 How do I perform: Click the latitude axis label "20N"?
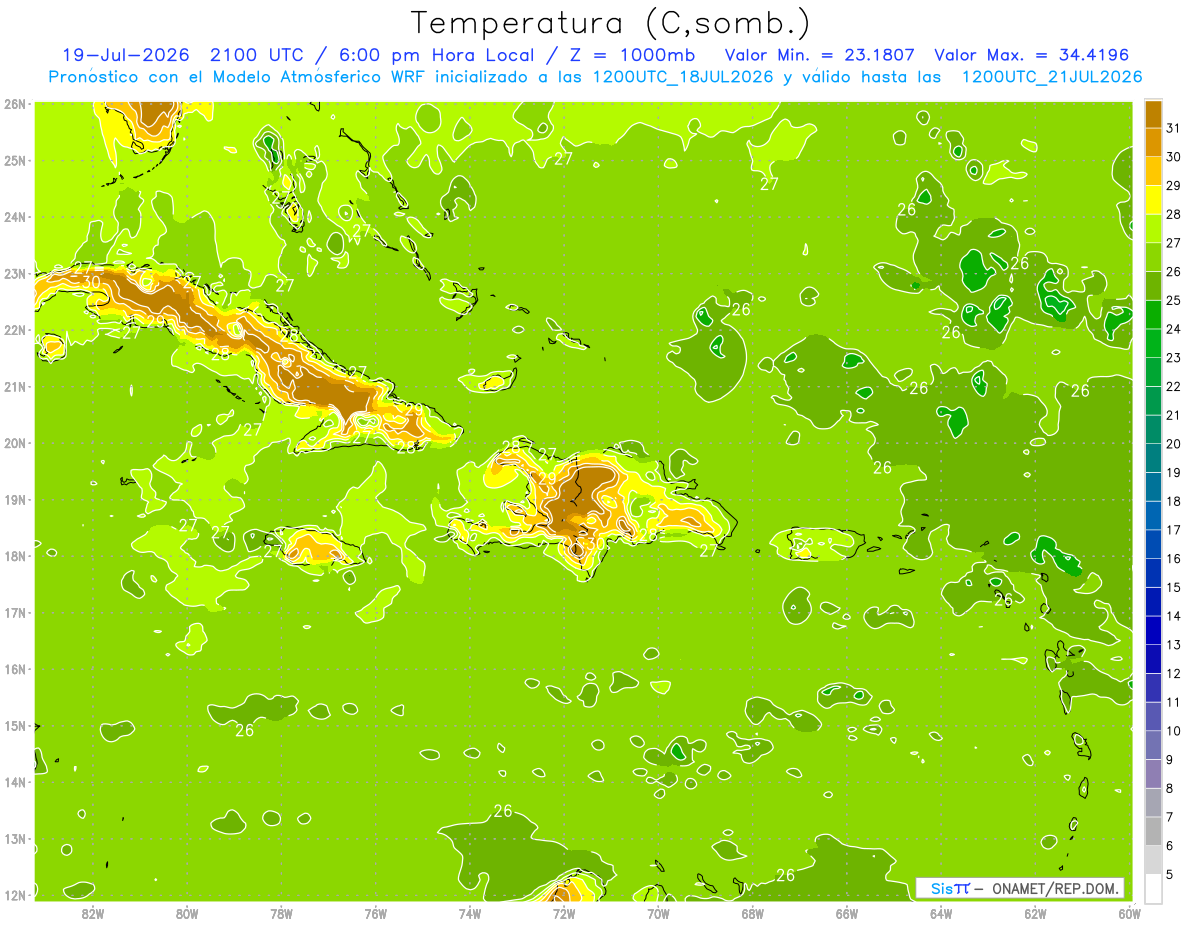15,443
